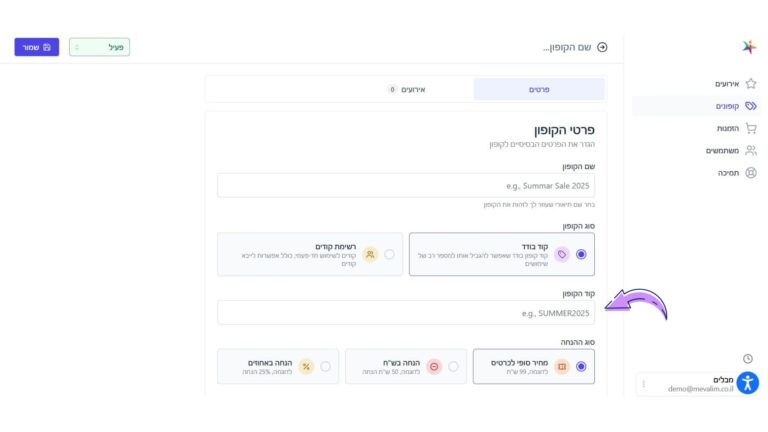Choose the percentage discount radio option
The width and height of the screenshot is (768, 432).
325,366
